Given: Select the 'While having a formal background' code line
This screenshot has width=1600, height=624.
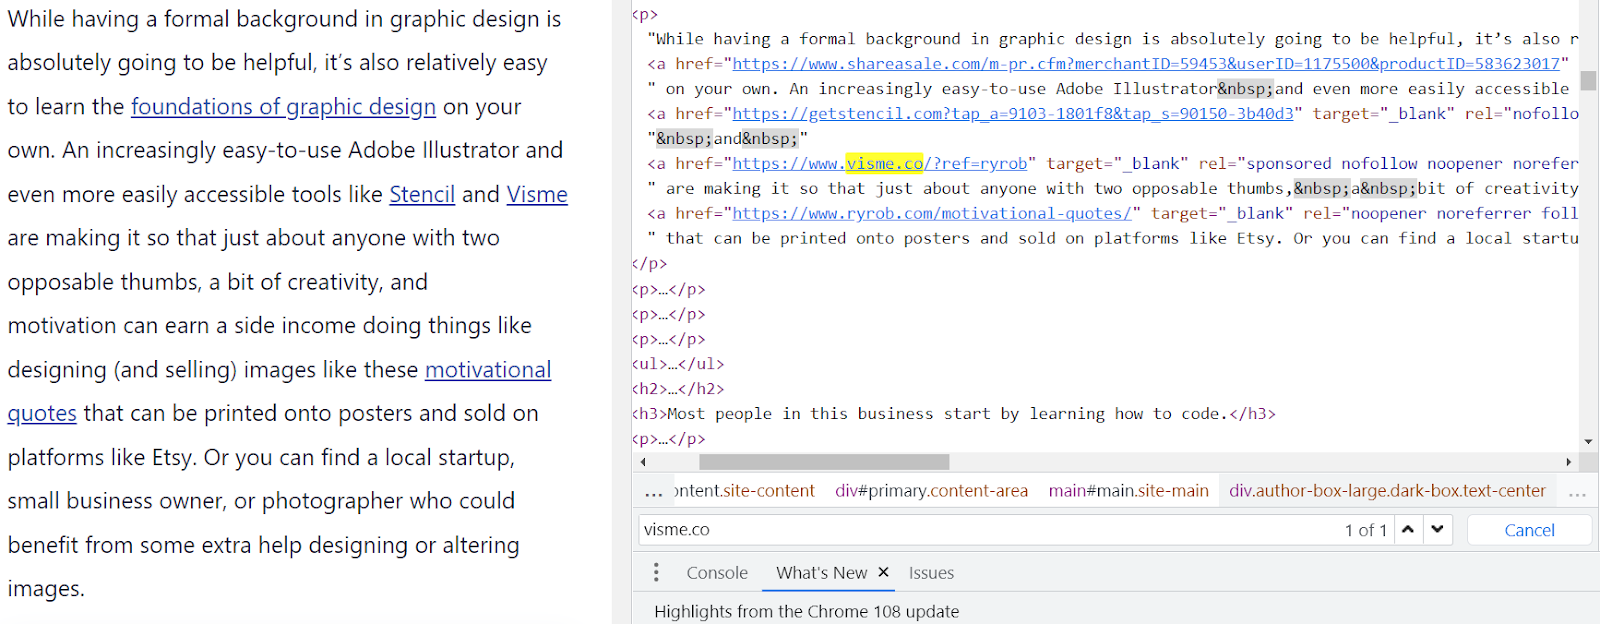Looking at the screenshot, I should [1112, 39].
